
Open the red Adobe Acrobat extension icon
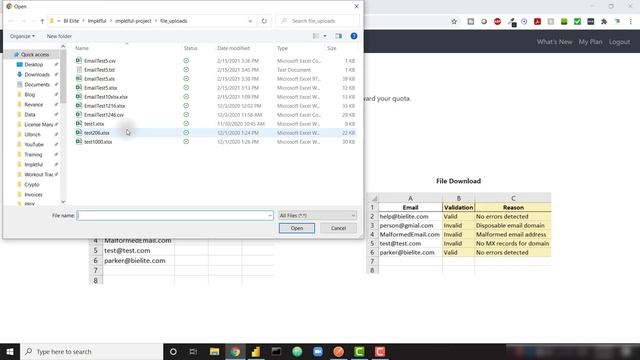tap(537, 21)
